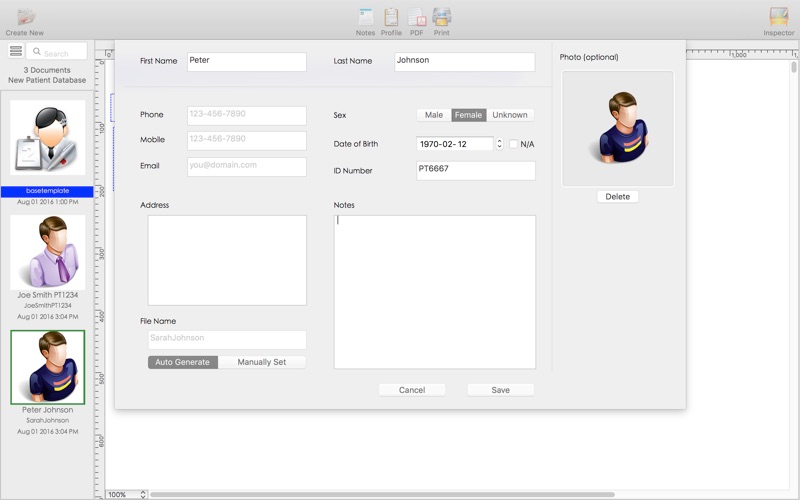Click the Cancel button

[412, 390]
